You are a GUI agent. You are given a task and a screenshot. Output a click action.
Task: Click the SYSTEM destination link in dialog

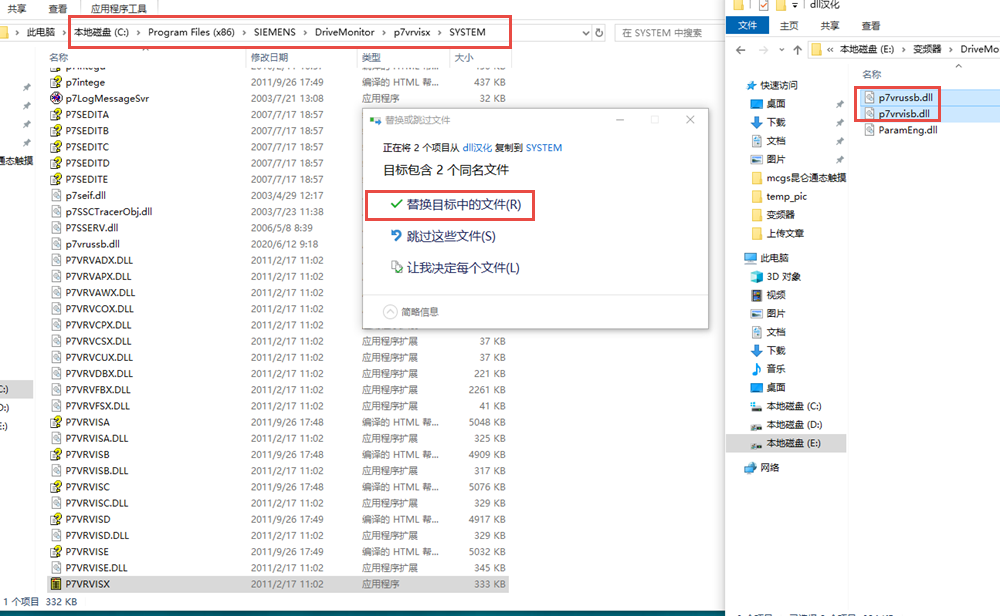pyautogui.click(x=544, y=147)
